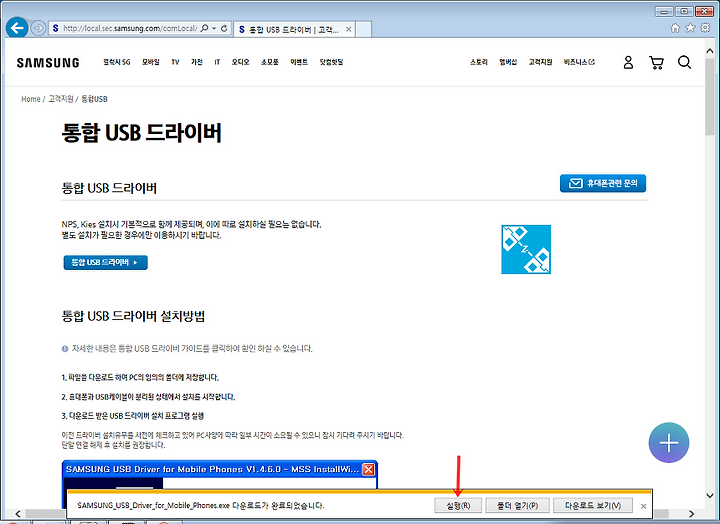This screenshot has height=524, width=720.
Task: Click the 고객지원 breadcrumb link
Action: point(61,99)
